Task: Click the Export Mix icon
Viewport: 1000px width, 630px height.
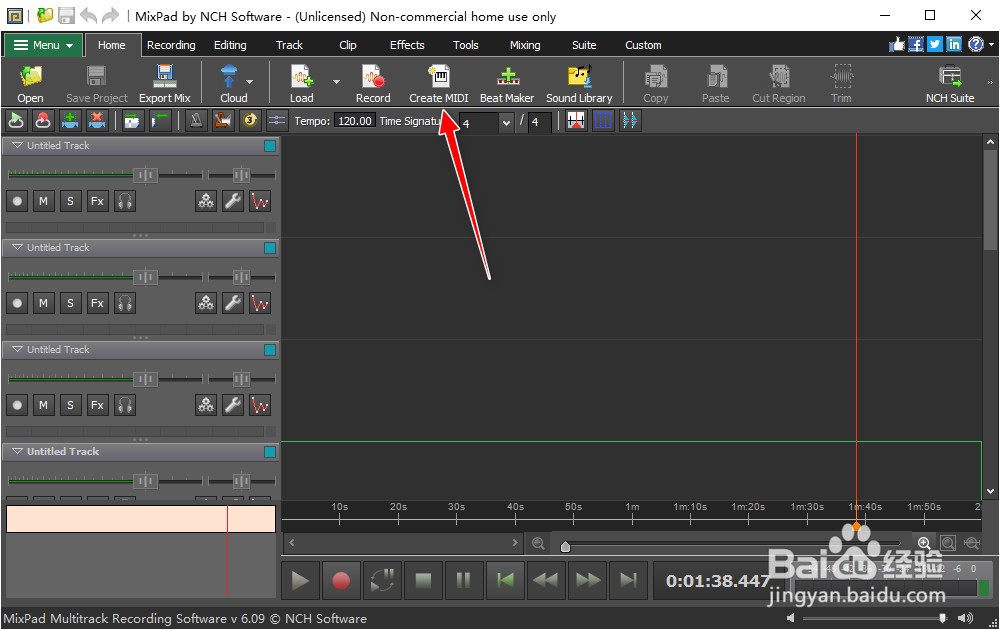Action: 165,83
